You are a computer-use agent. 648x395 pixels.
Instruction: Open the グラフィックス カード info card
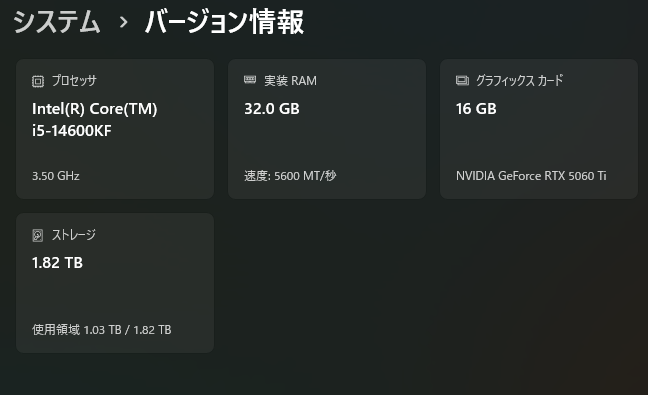point(539,129)
